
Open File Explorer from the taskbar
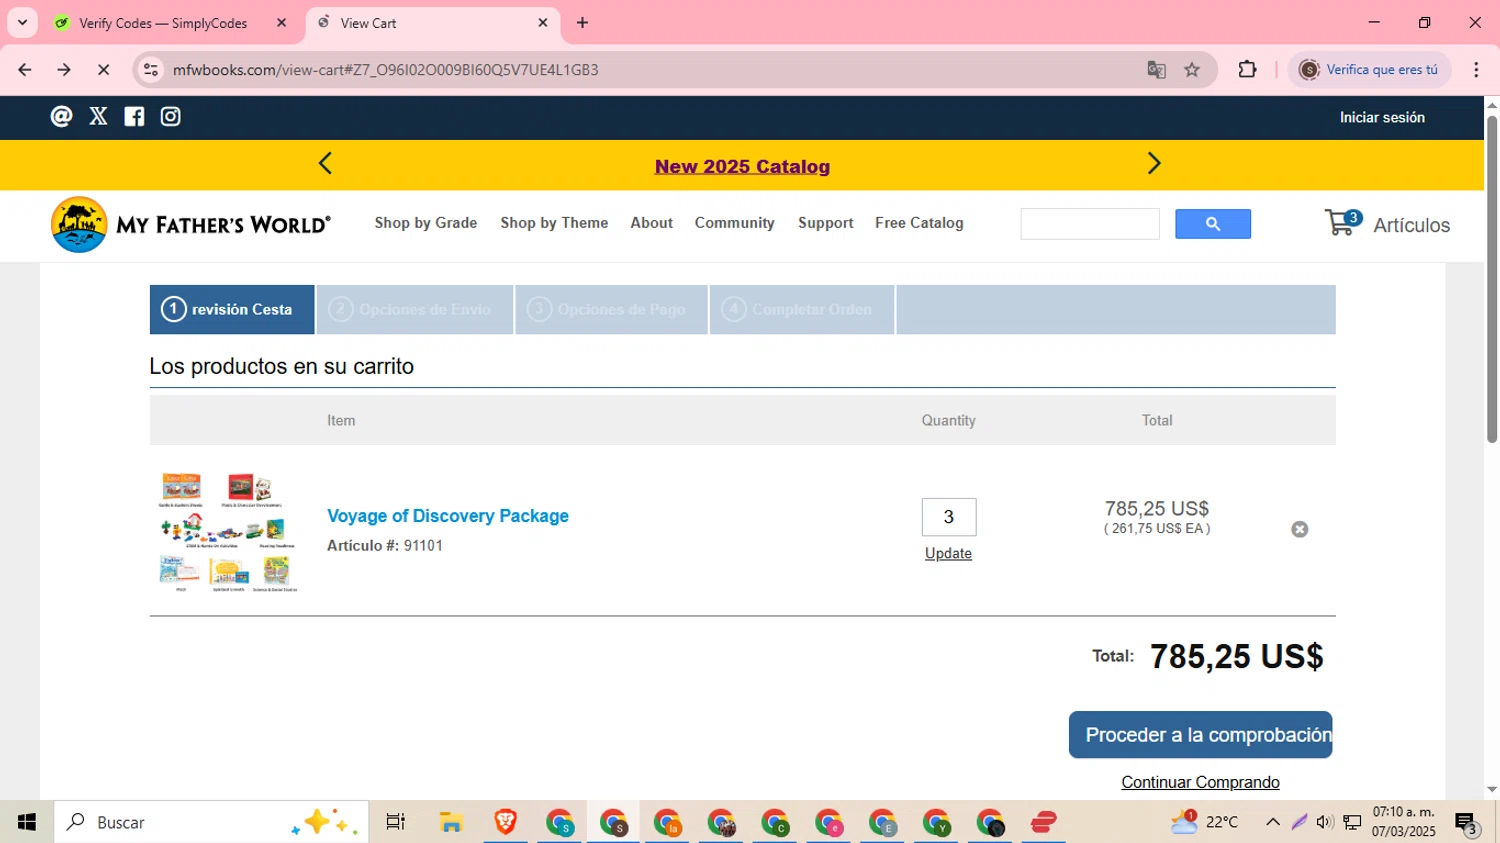451,822
